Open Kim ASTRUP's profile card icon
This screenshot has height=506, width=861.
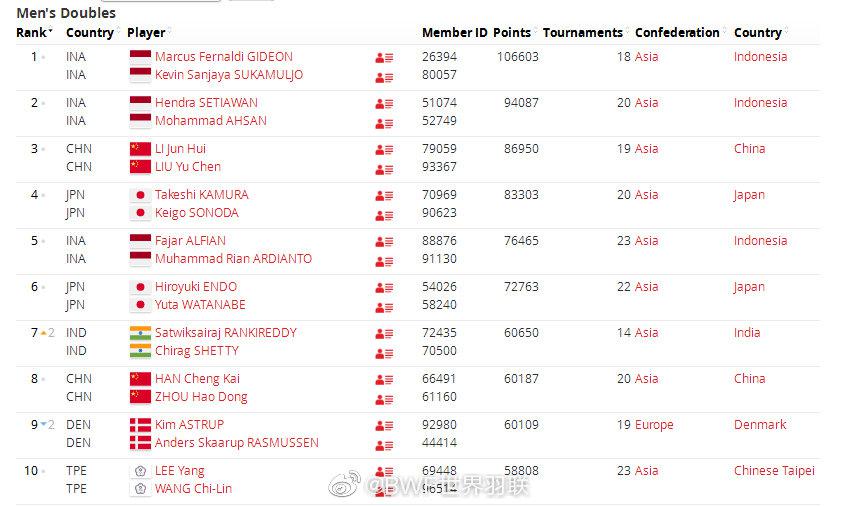tap(384, 426)
